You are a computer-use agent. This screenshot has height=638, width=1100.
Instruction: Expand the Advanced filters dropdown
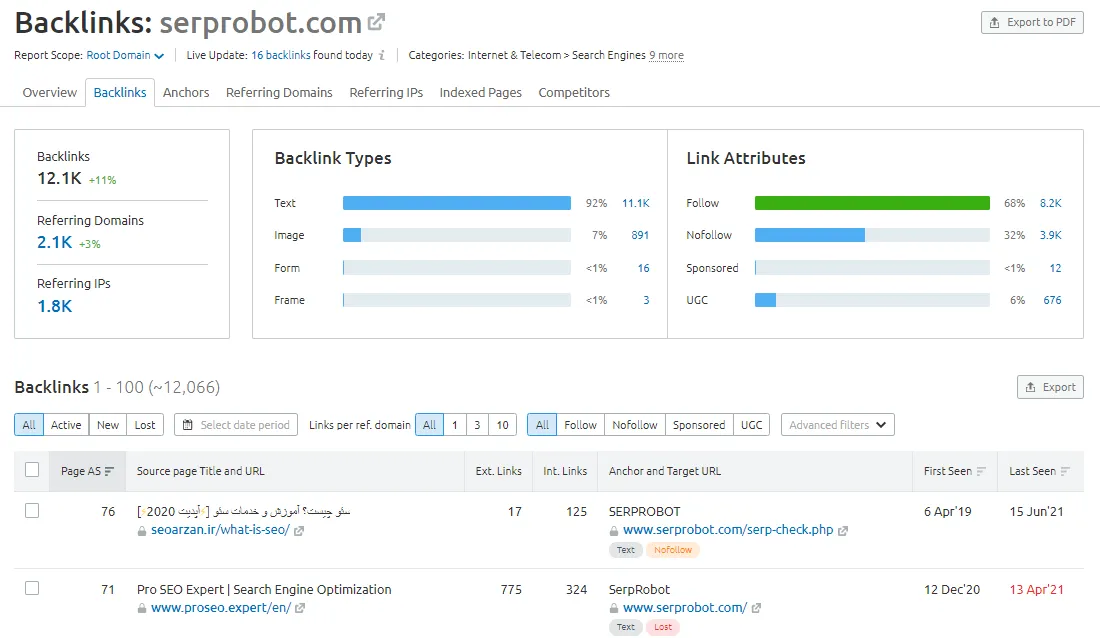(838, 425)
